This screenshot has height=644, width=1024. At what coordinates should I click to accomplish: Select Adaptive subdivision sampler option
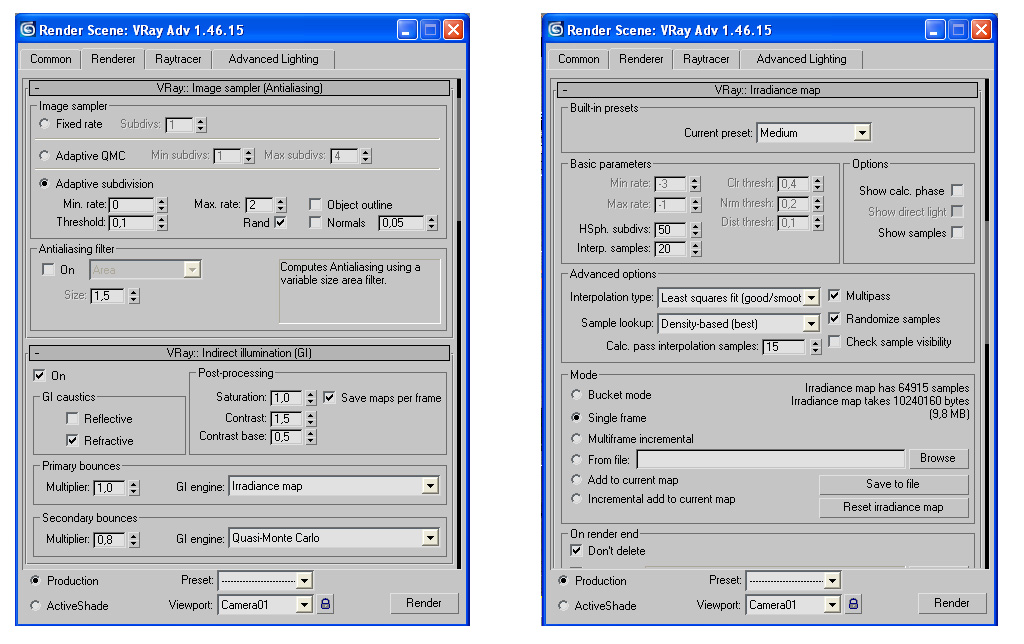coord(44,184)
